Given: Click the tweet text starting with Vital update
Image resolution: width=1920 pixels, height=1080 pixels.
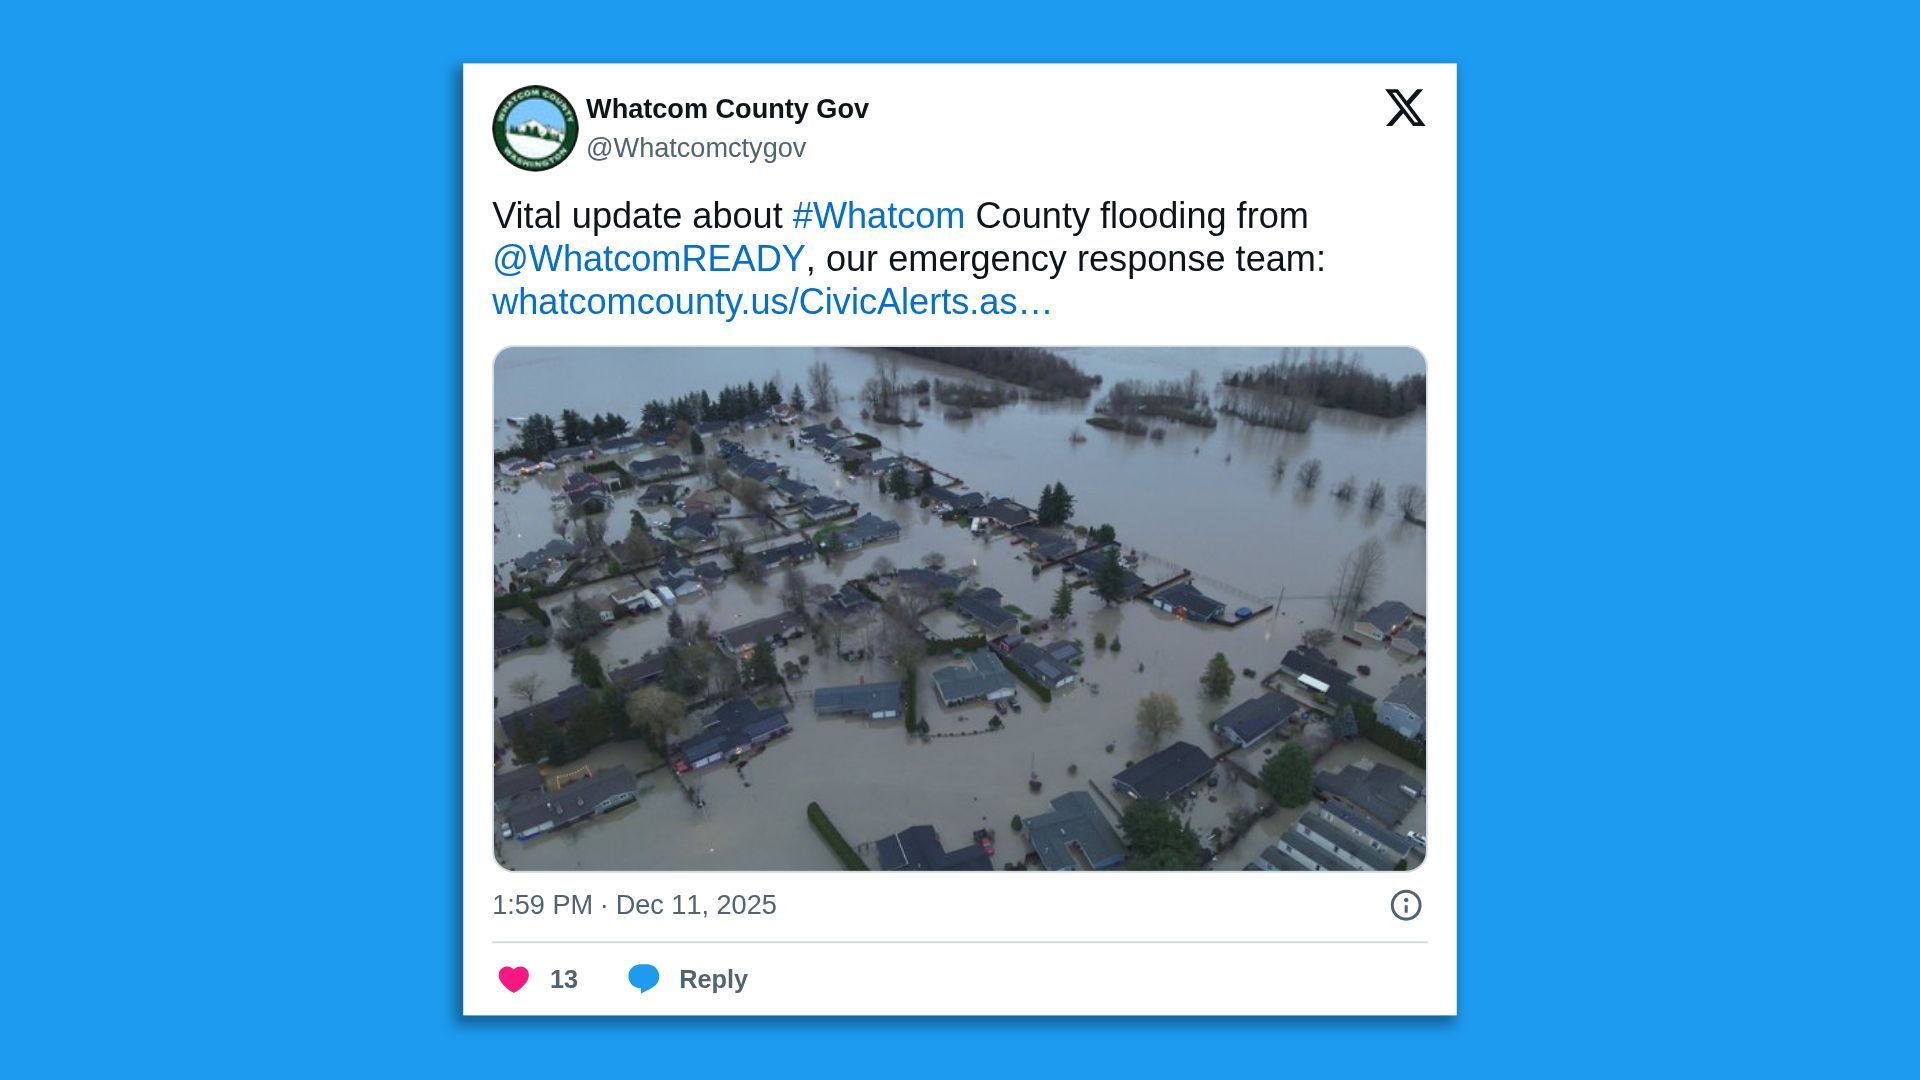Looking at the screenshot, I should coord(908,259).
